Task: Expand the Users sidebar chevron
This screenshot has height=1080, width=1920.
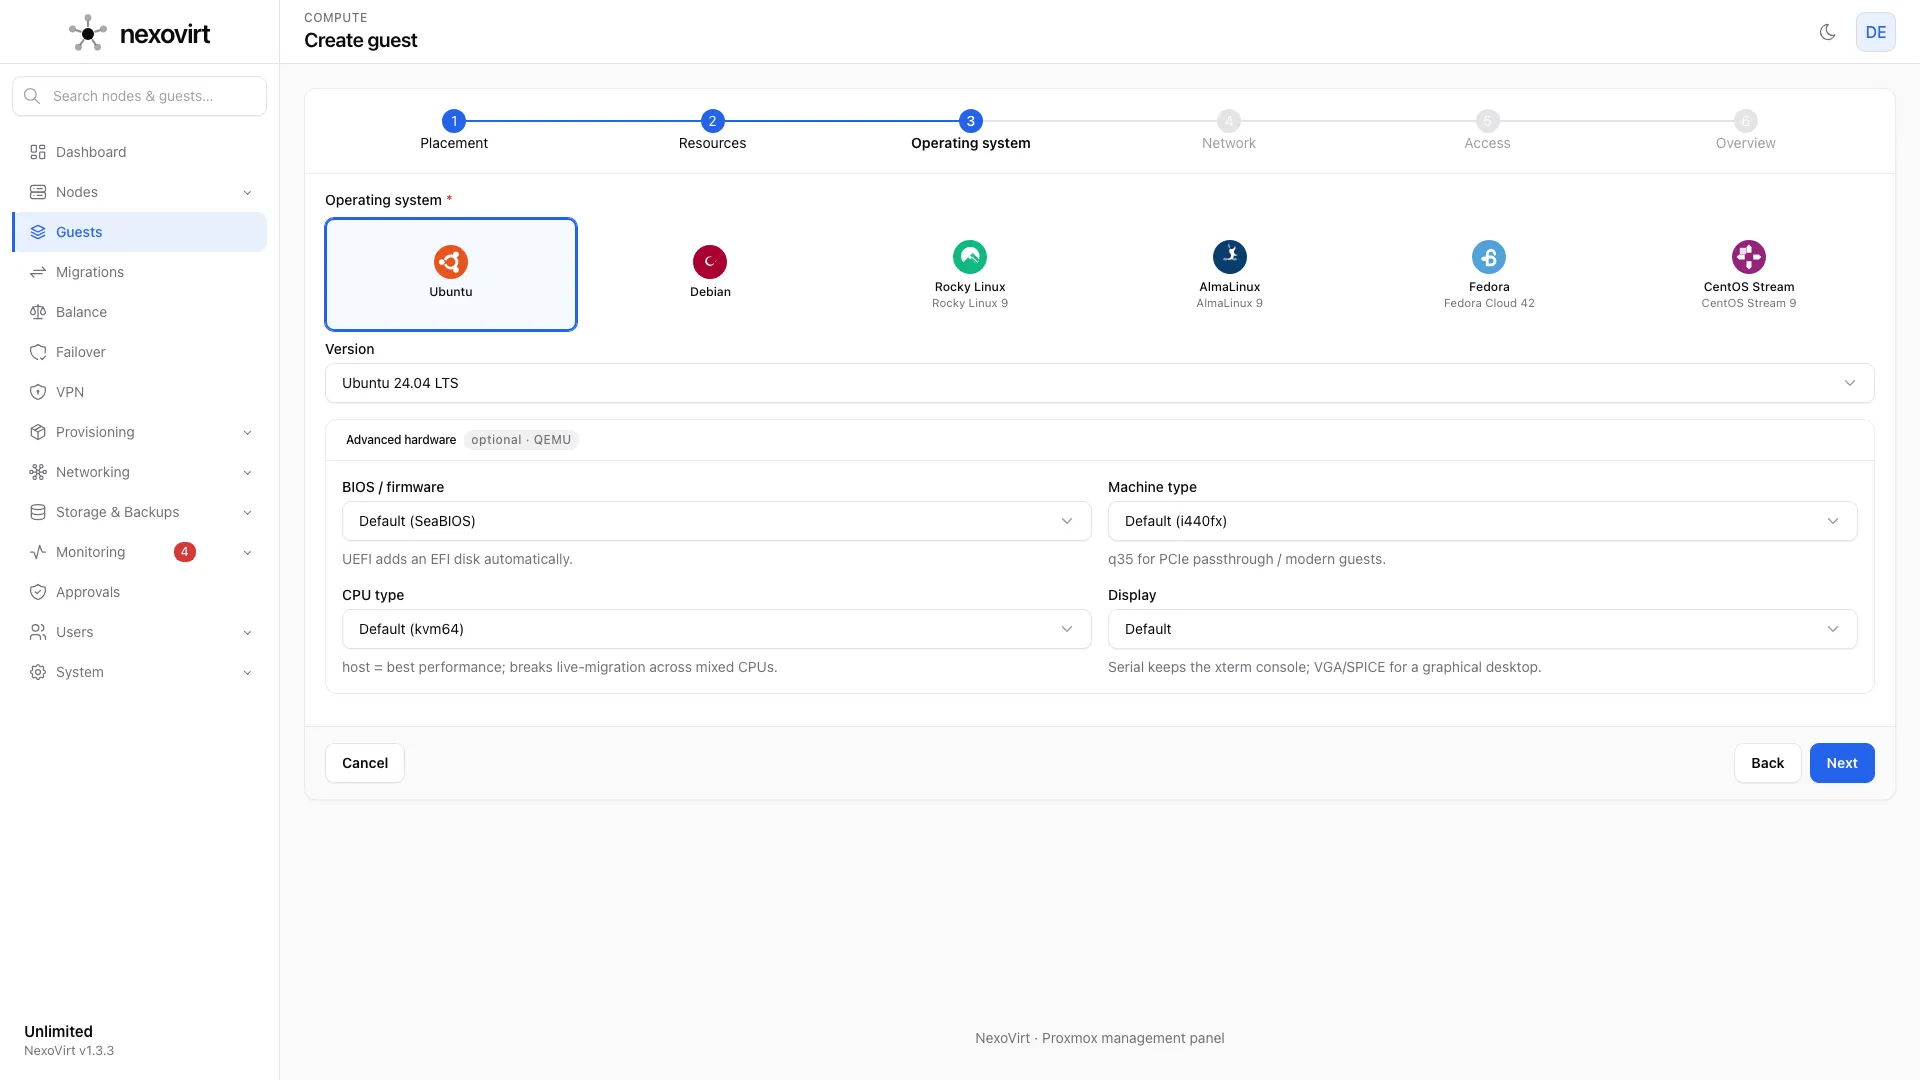Action: tap(247, 632)
